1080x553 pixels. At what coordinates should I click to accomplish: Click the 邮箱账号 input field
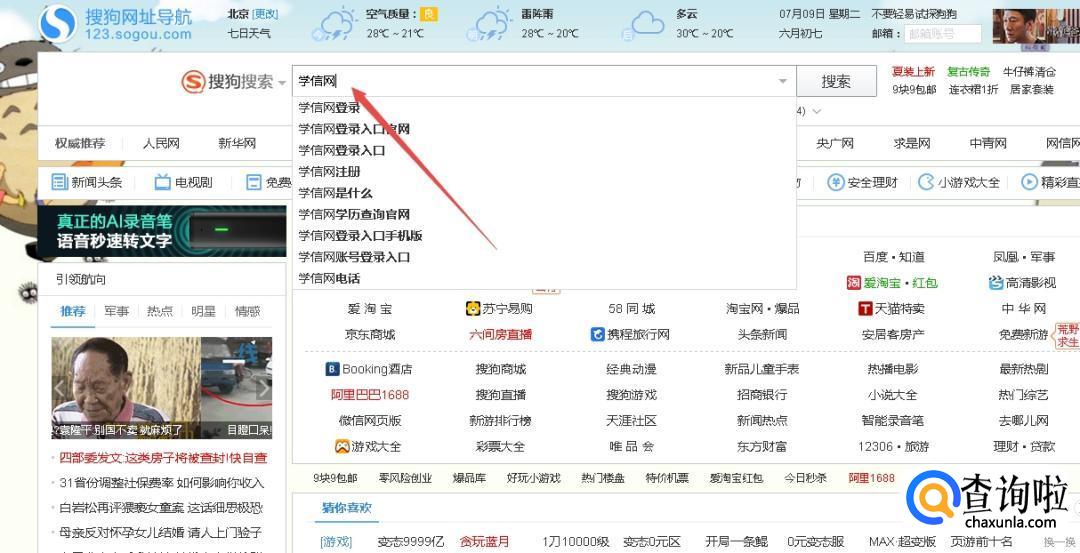pos(943,33)
